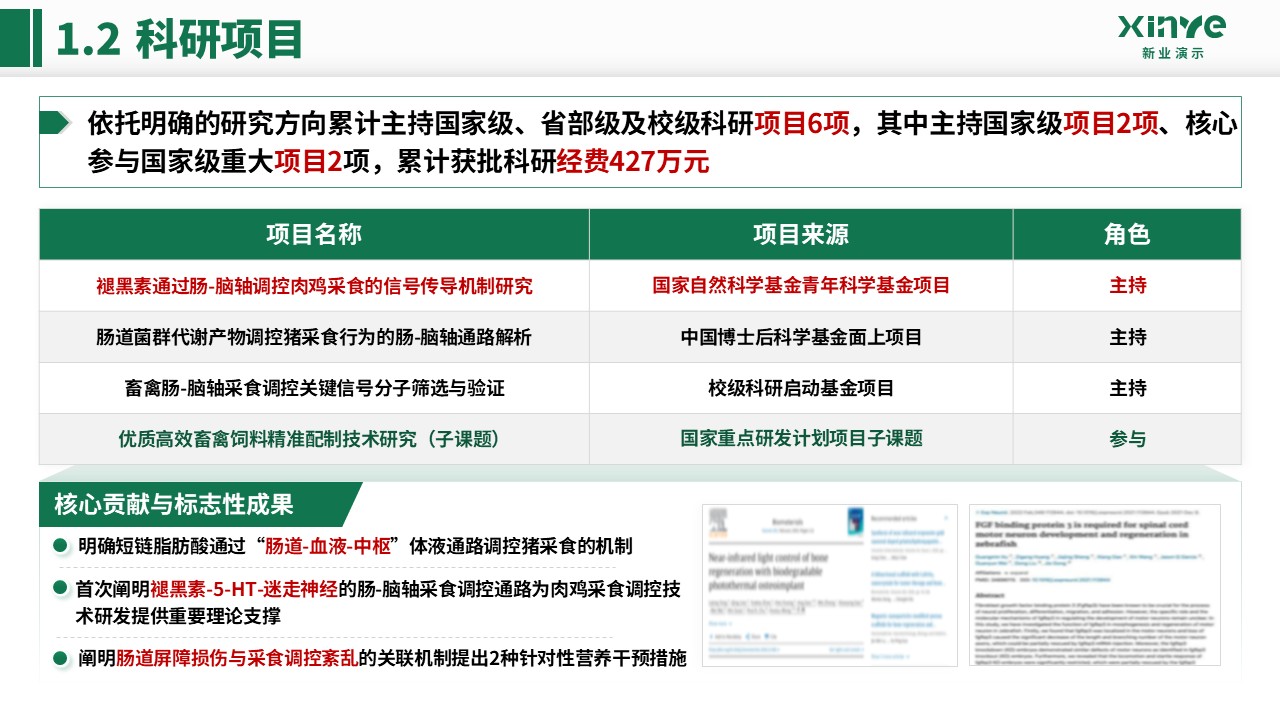Click "主持" in the 褪黑素 project row

coord(1127,286)
